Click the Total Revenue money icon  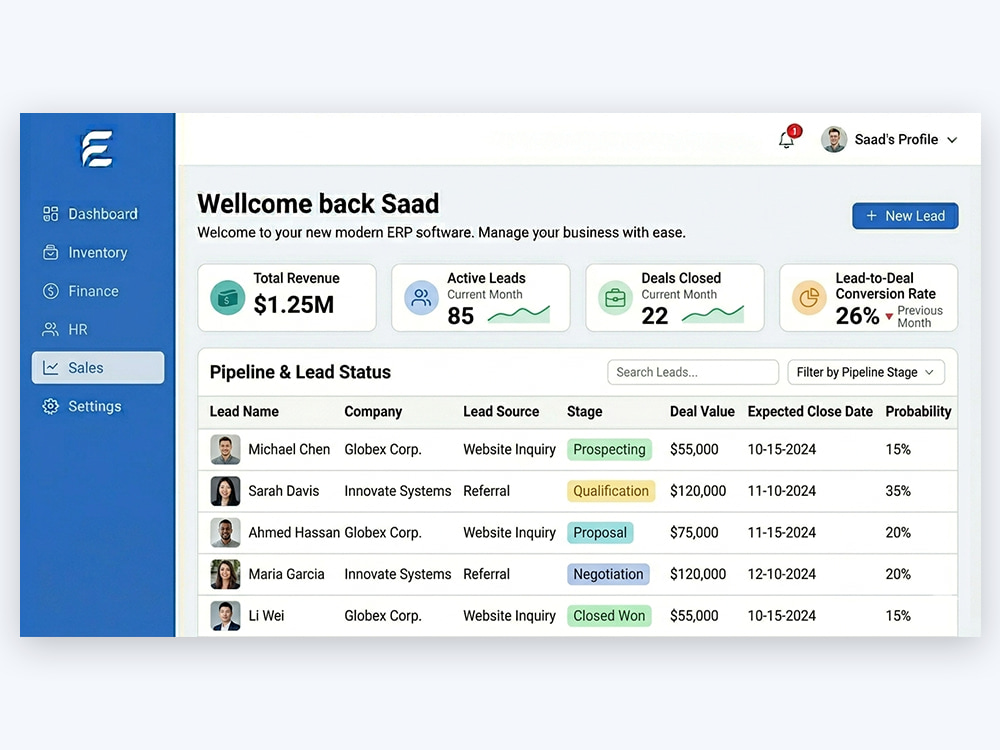[228, 298]
